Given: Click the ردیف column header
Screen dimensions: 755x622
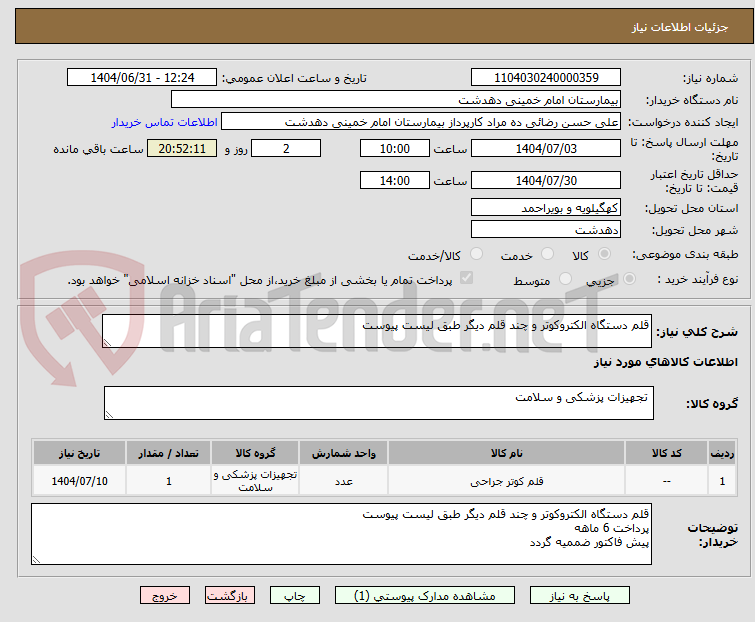Looking at the screenshot, I should (x=722, y=453).
